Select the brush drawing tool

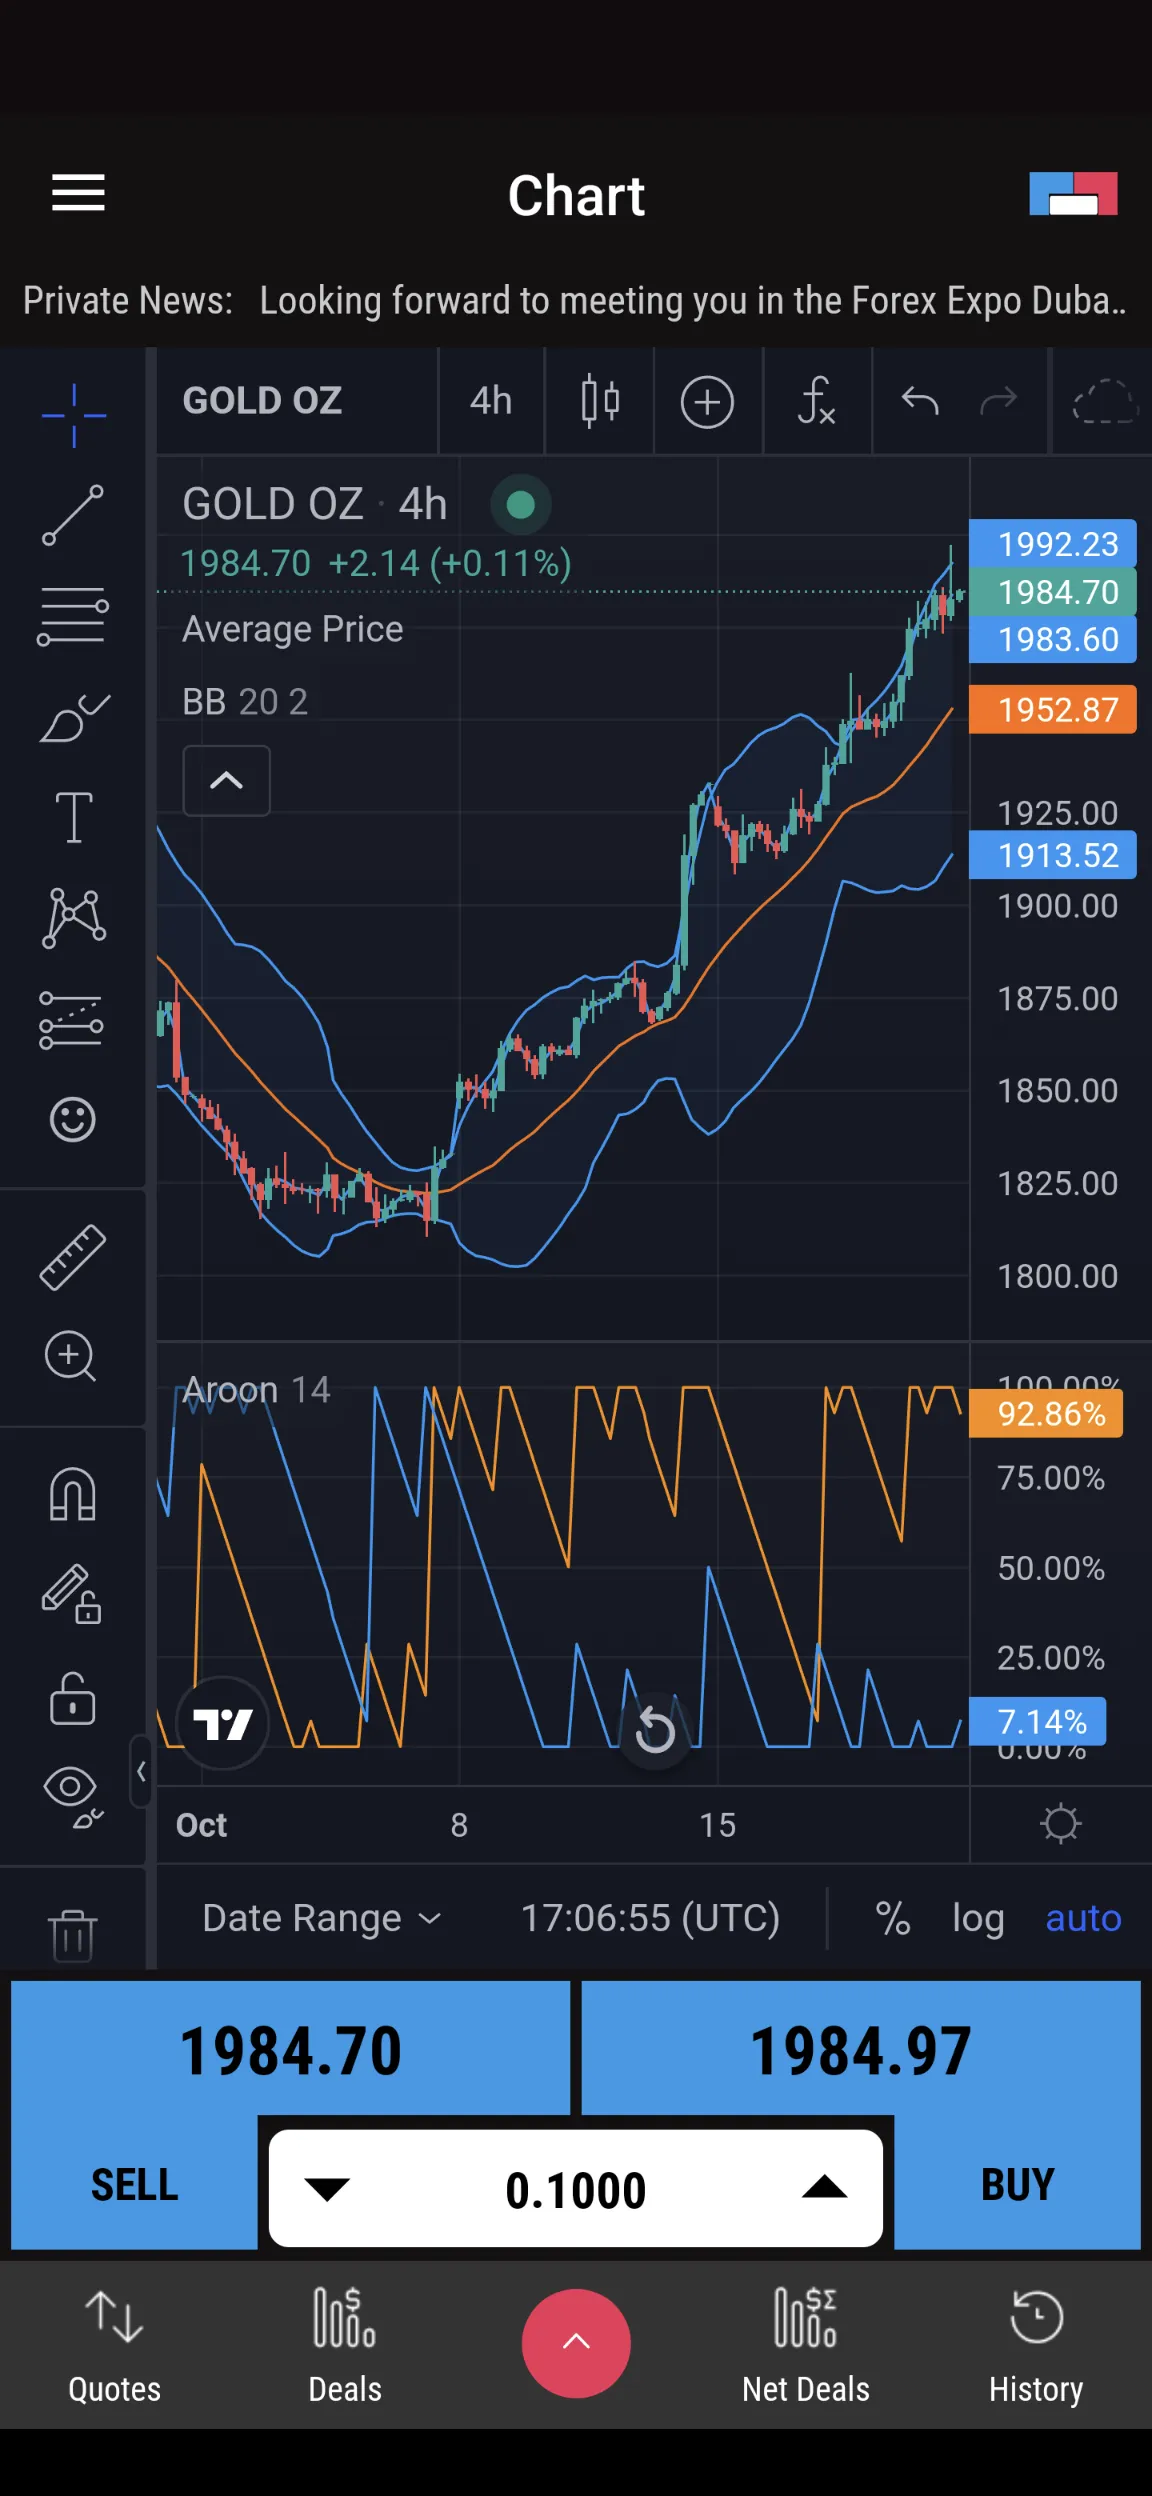pos(73,717)
